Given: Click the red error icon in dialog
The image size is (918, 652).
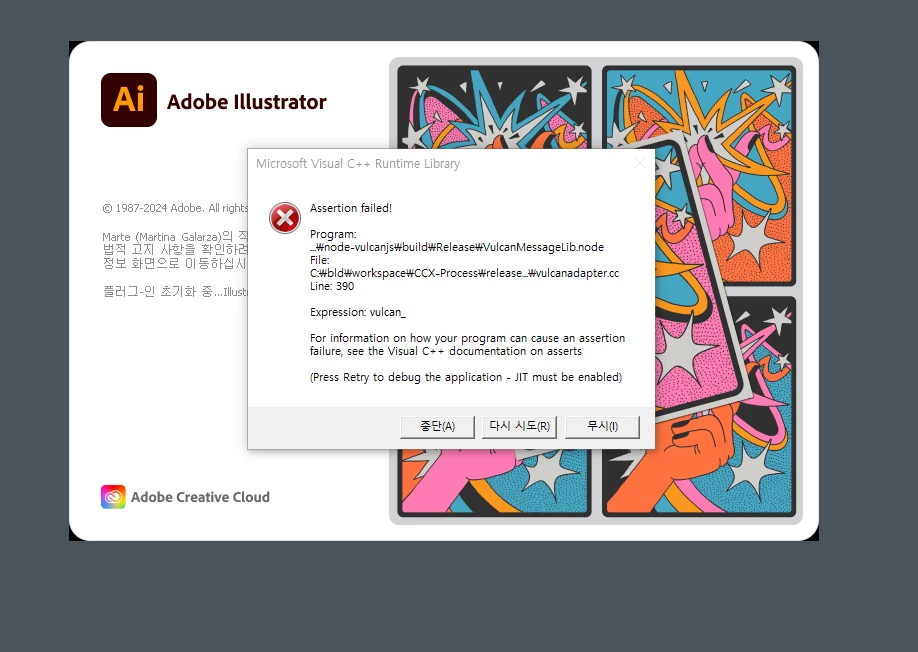Looking at the screenshot, I should click(285, 218).
